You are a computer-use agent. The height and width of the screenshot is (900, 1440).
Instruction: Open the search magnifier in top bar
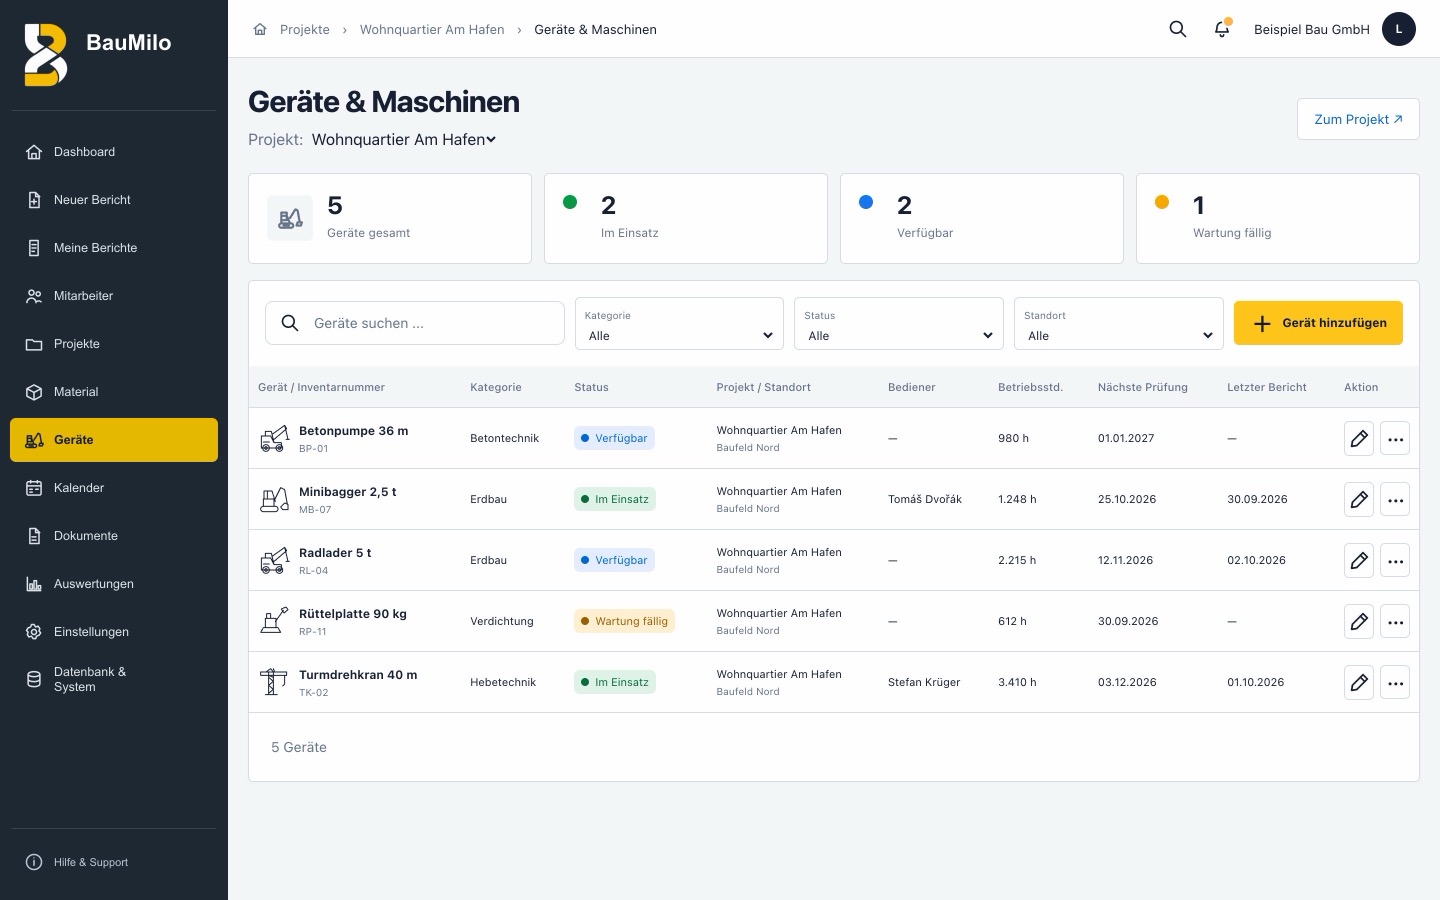click(x=1178, y=29)
